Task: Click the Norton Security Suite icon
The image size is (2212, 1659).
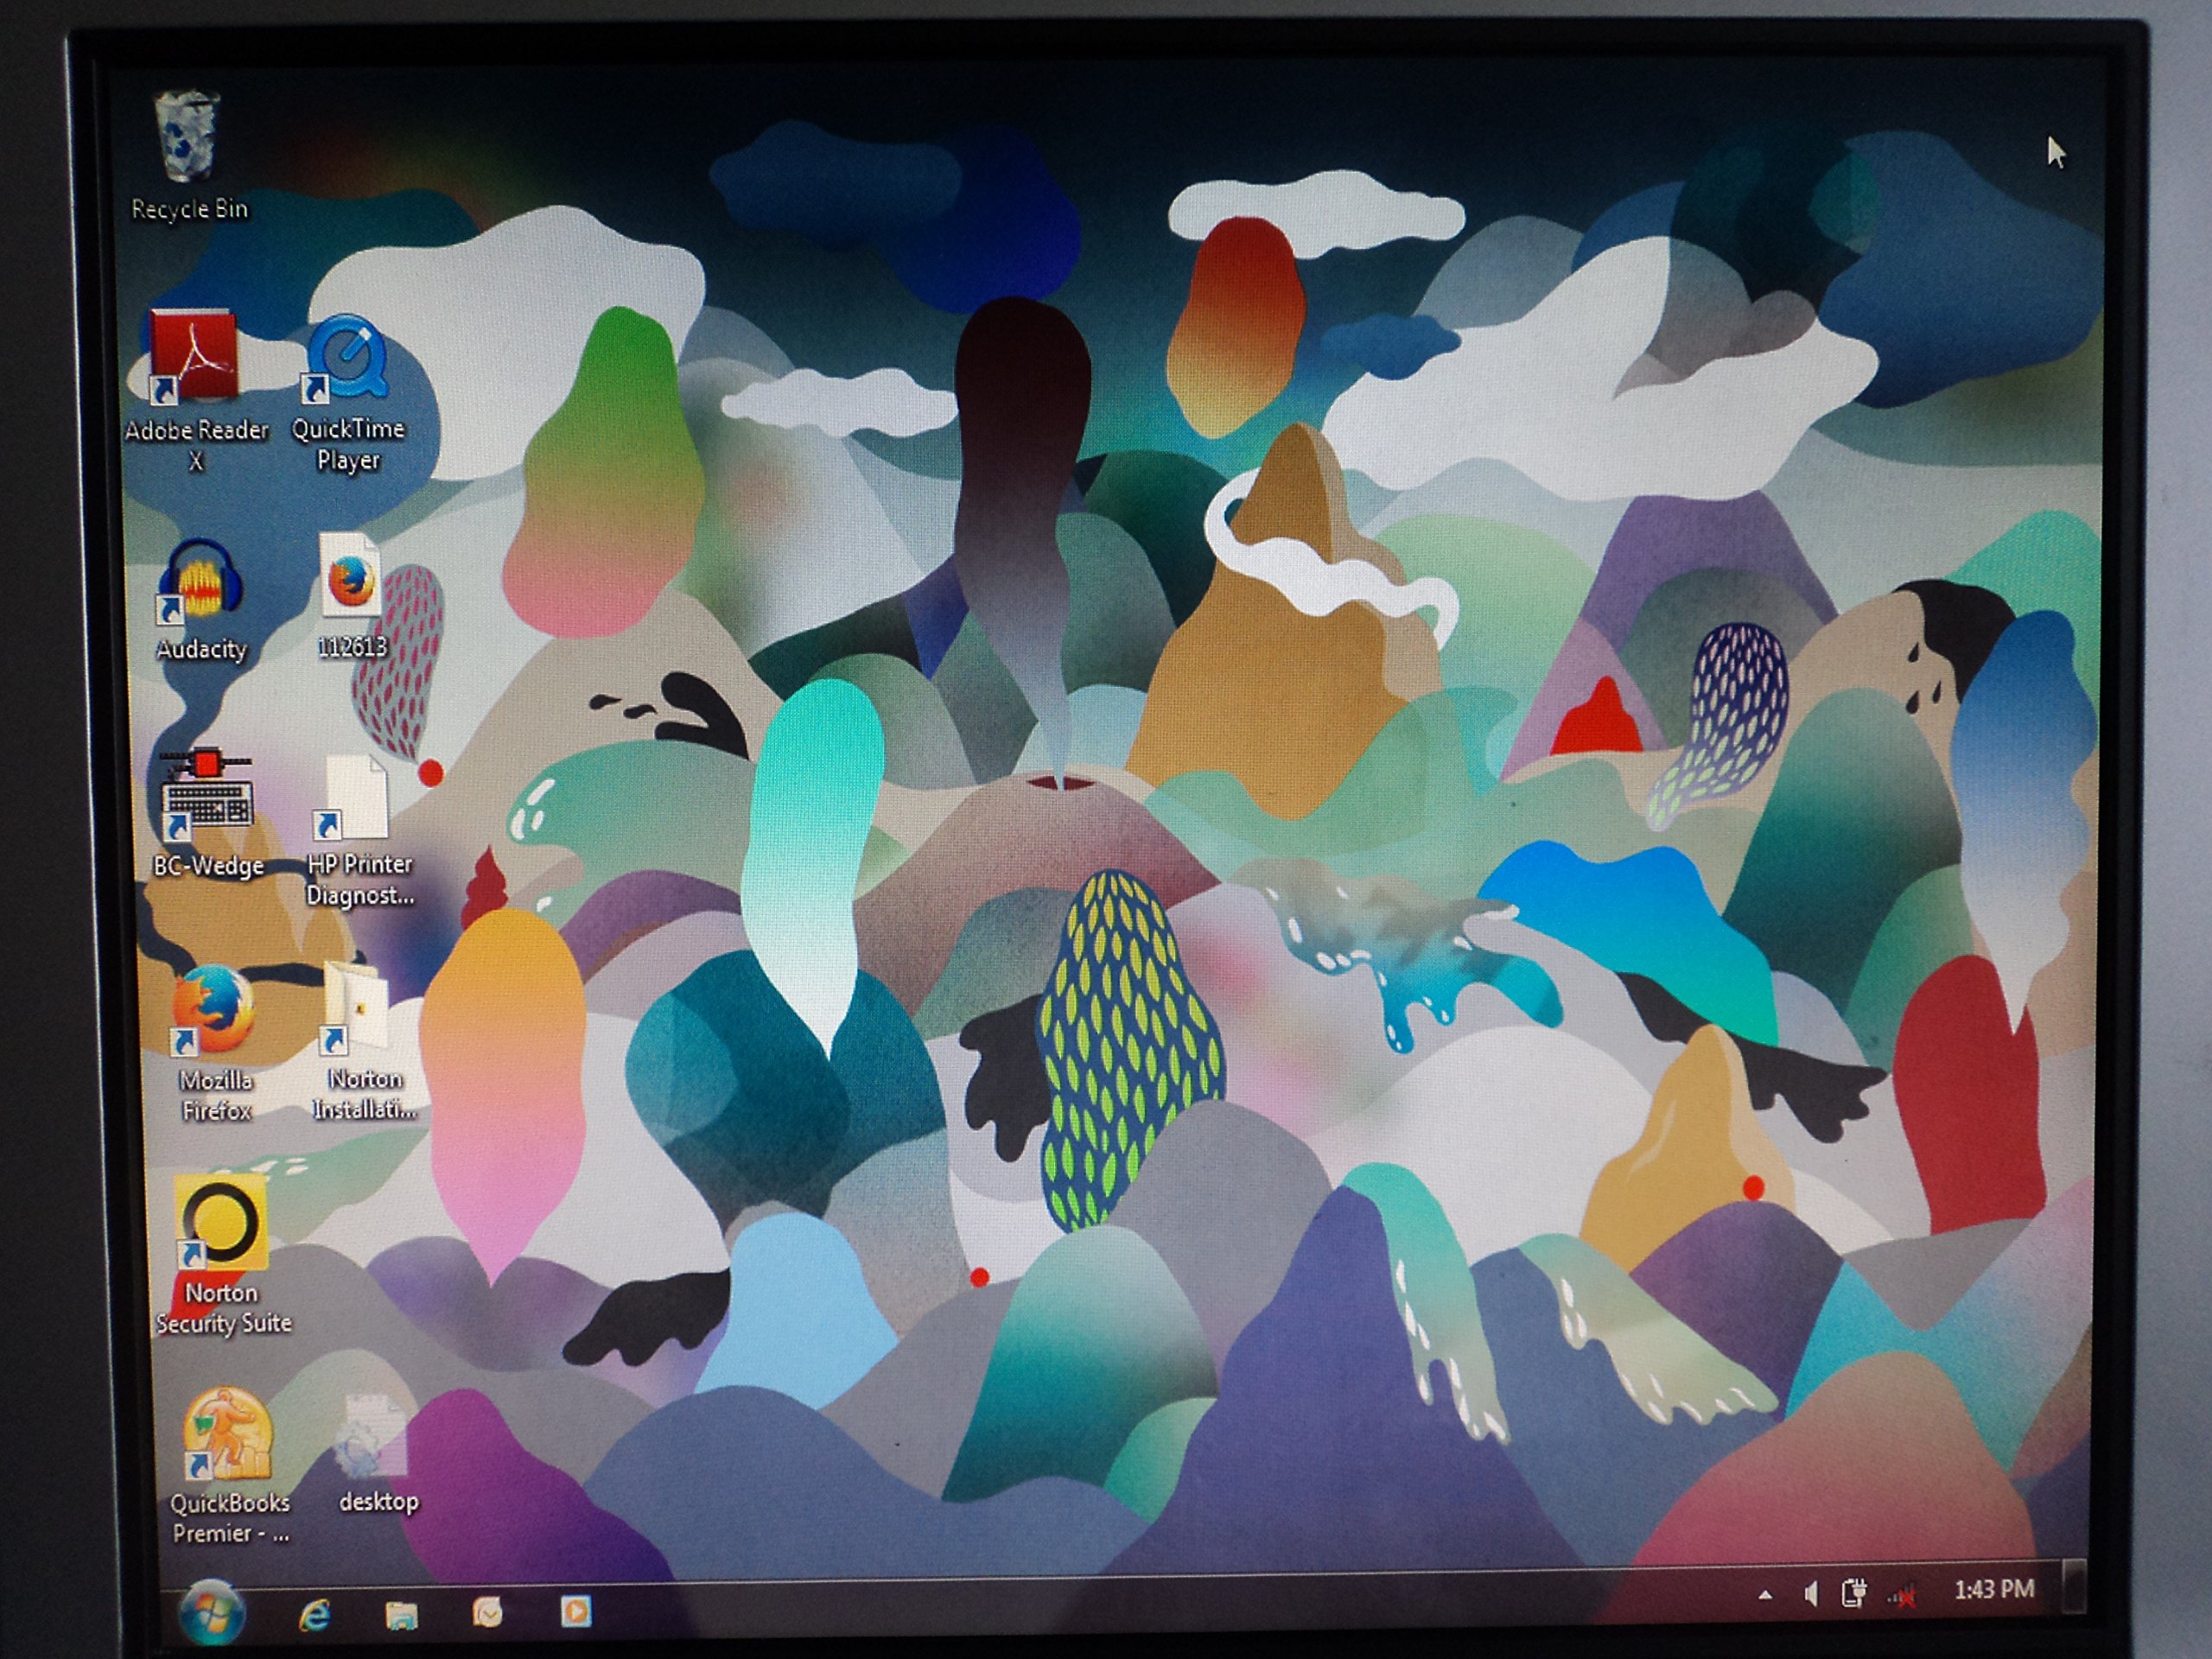Action: coord(221,1225)
